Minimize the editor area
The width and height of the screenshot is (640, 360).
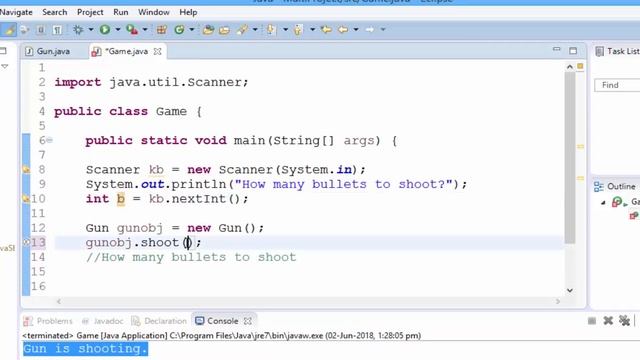(556, 49)
